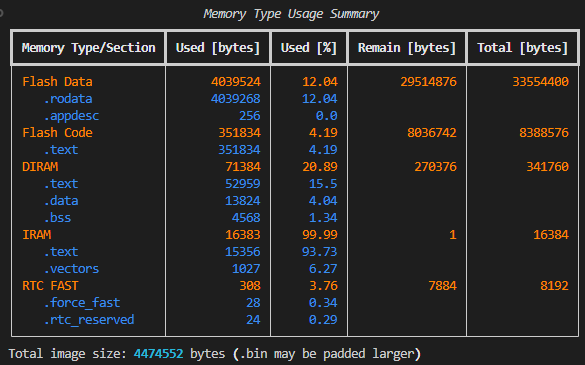This screenshot has height=365, width=585.
Task: Click the DIRAM percentage 20.89
Action: 320,167
